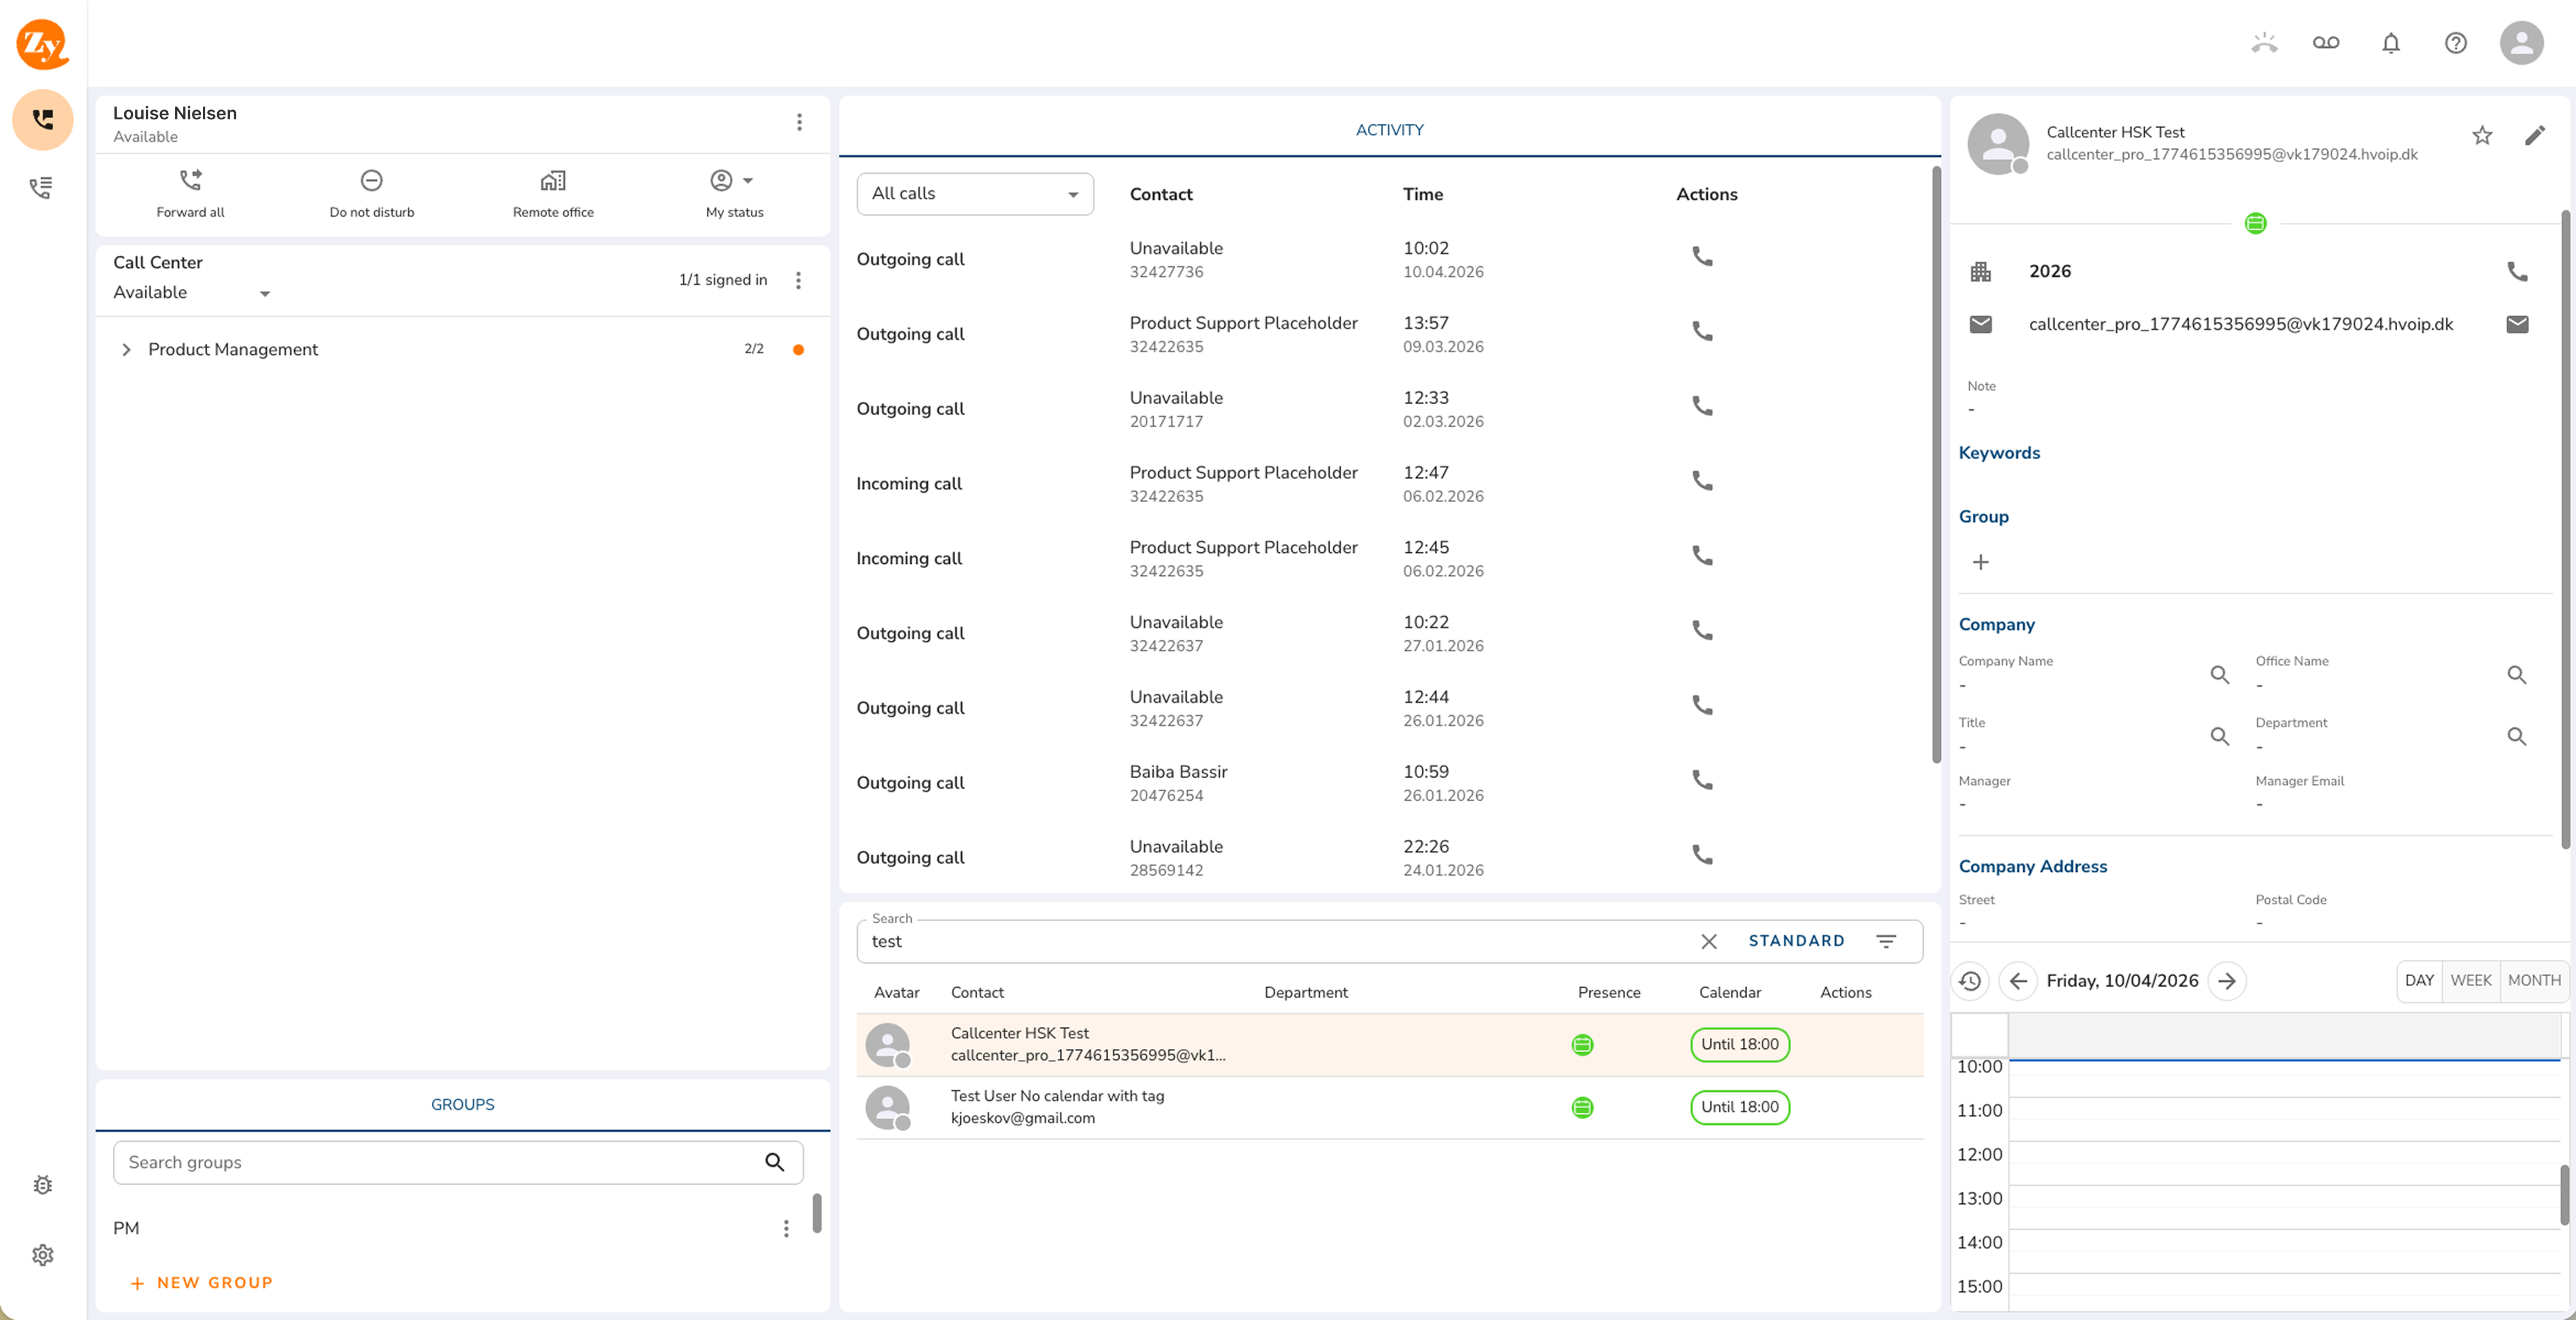Open notifications bell

[2390, 43]
